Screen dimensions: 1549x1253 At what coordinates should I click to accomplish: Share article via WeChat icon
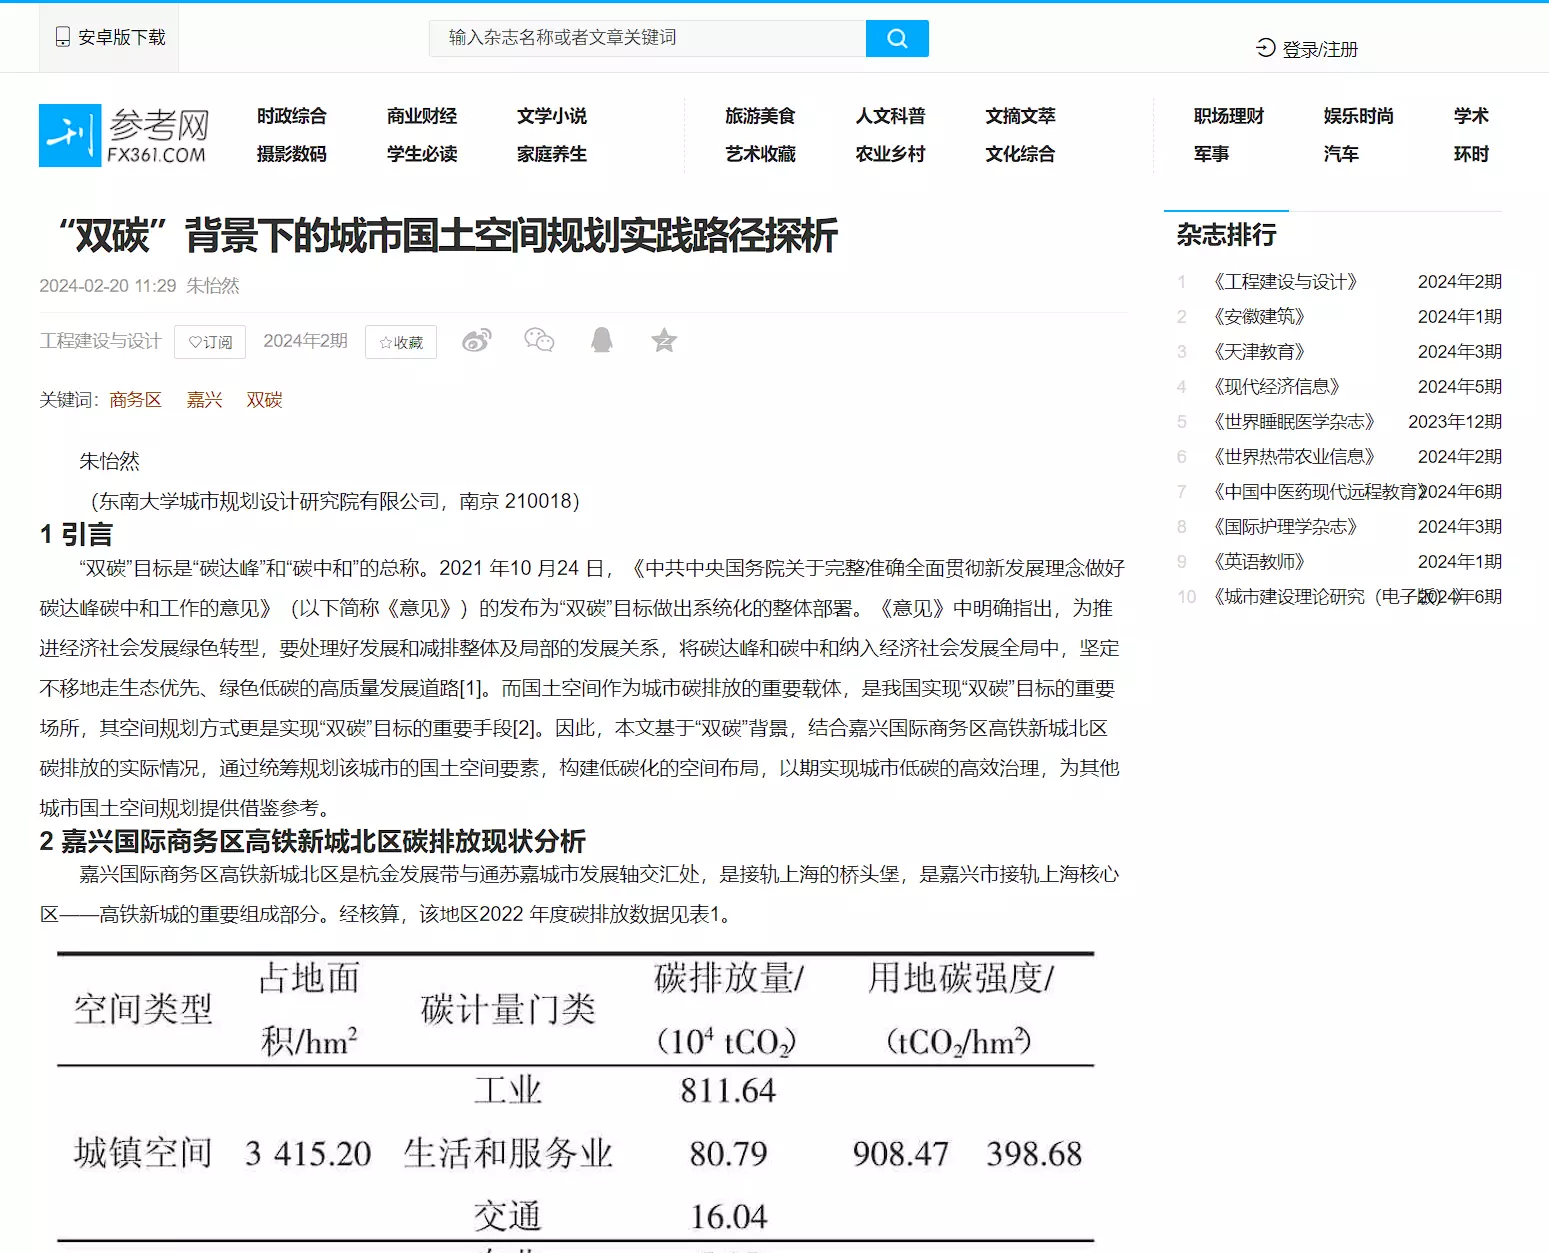pyautogui.click(x=539, y=341)
